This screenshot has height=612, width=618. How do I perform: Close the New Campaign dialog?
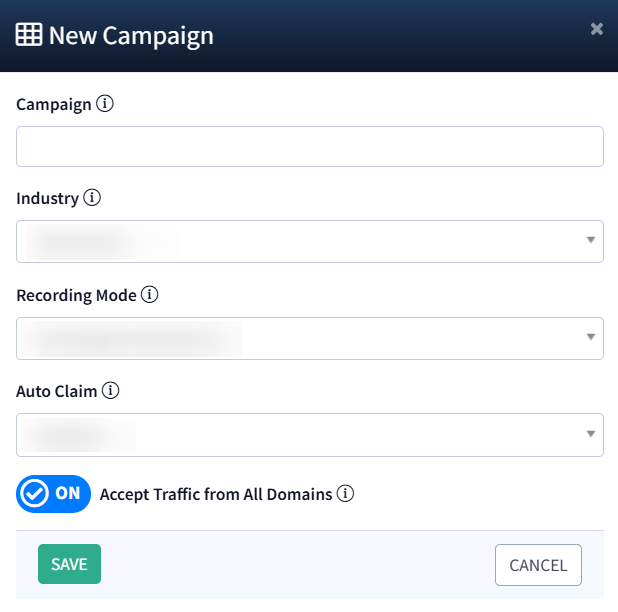coord(597,29)
